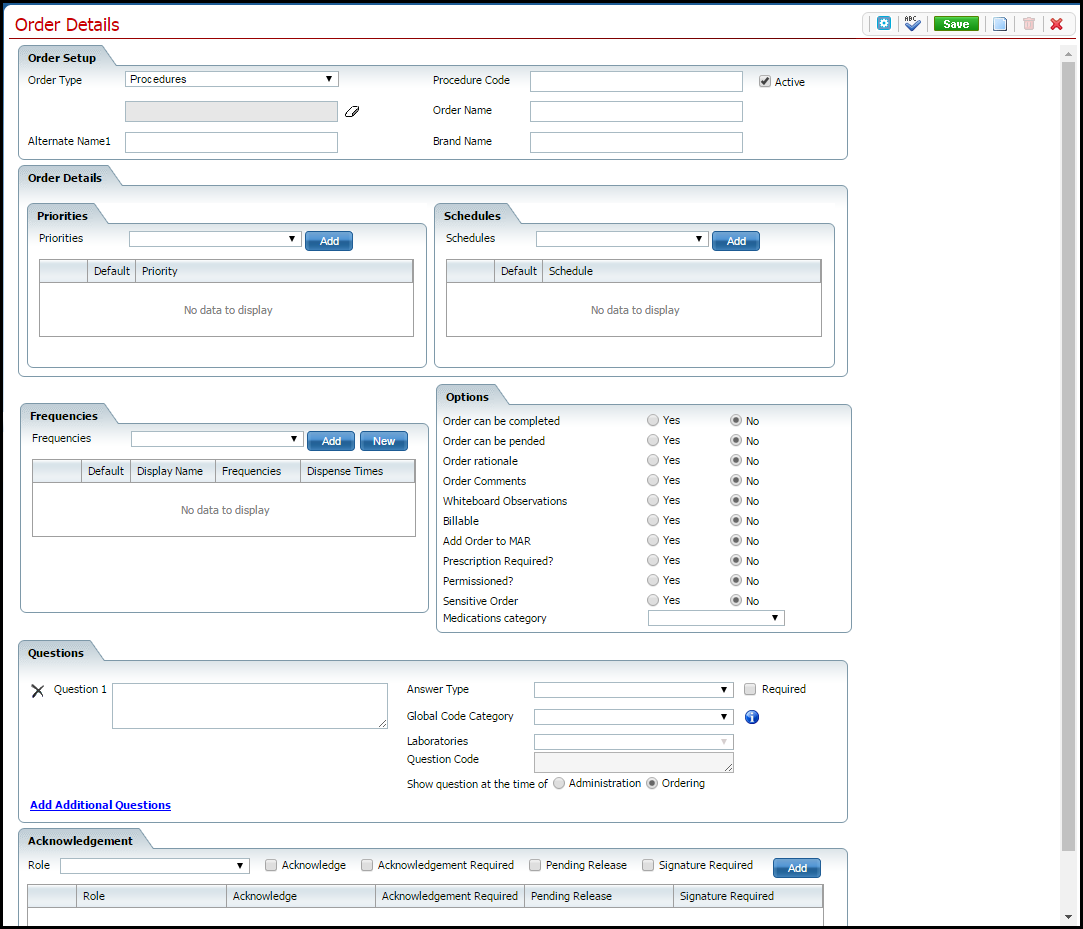Viewport: 1083px width, 929px height.
Task: Remove Question 1 using X icon
Action: point(38,691)
